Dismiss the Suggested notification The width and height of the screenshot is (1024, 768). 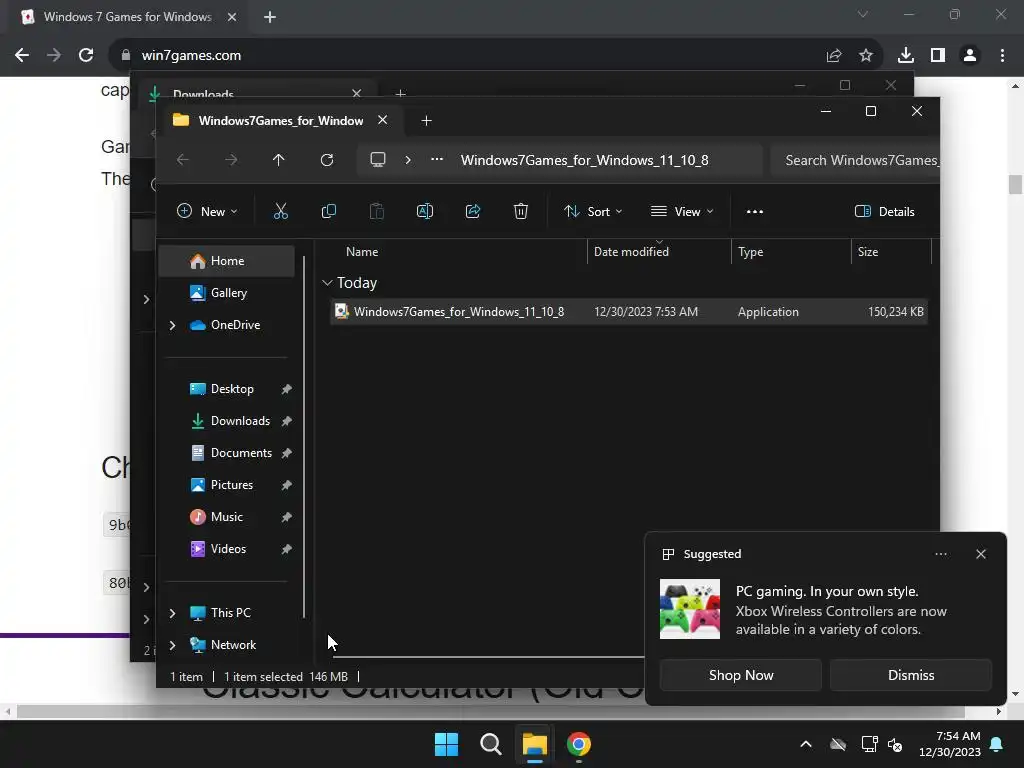910,675
